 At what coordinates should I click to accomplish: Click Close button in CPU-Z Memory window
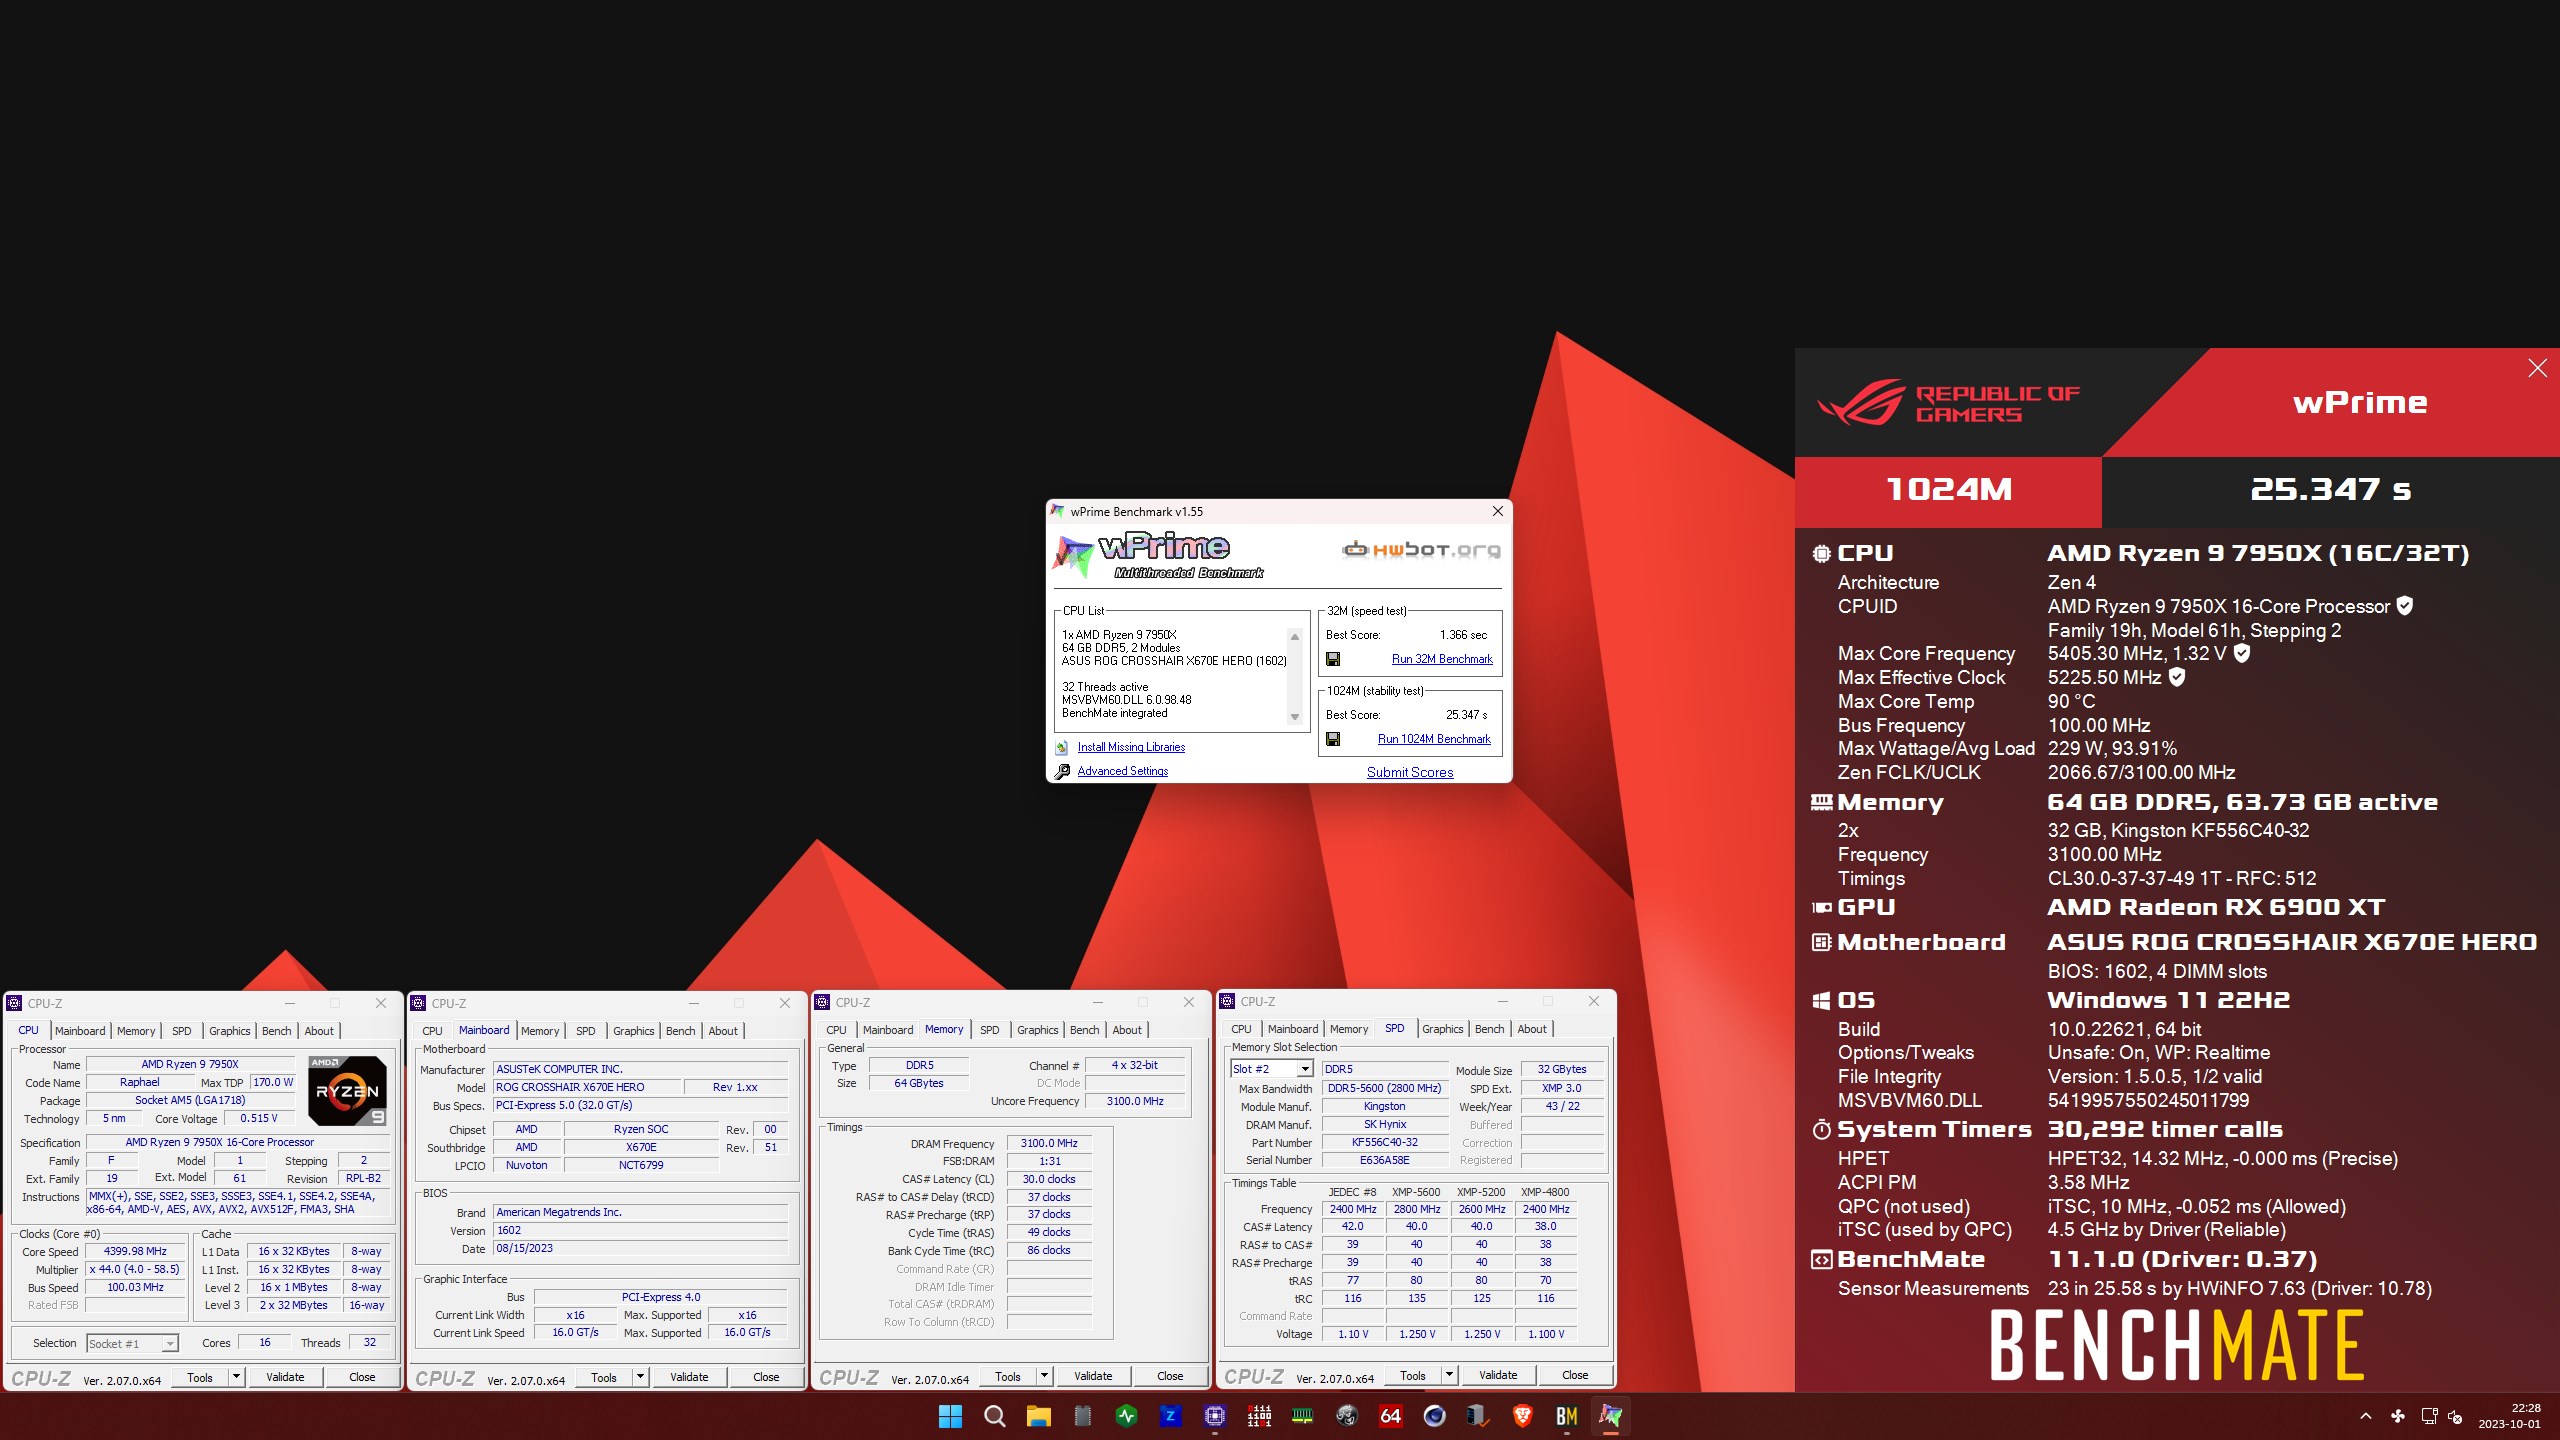1170,1376
